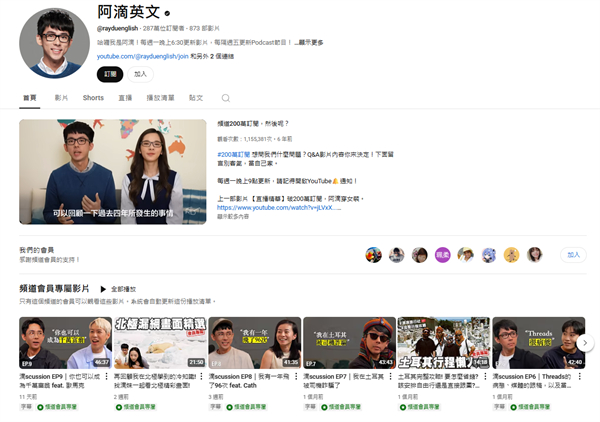
Task: Expand channel description via 顯示更多
Action: click(309, 42)
